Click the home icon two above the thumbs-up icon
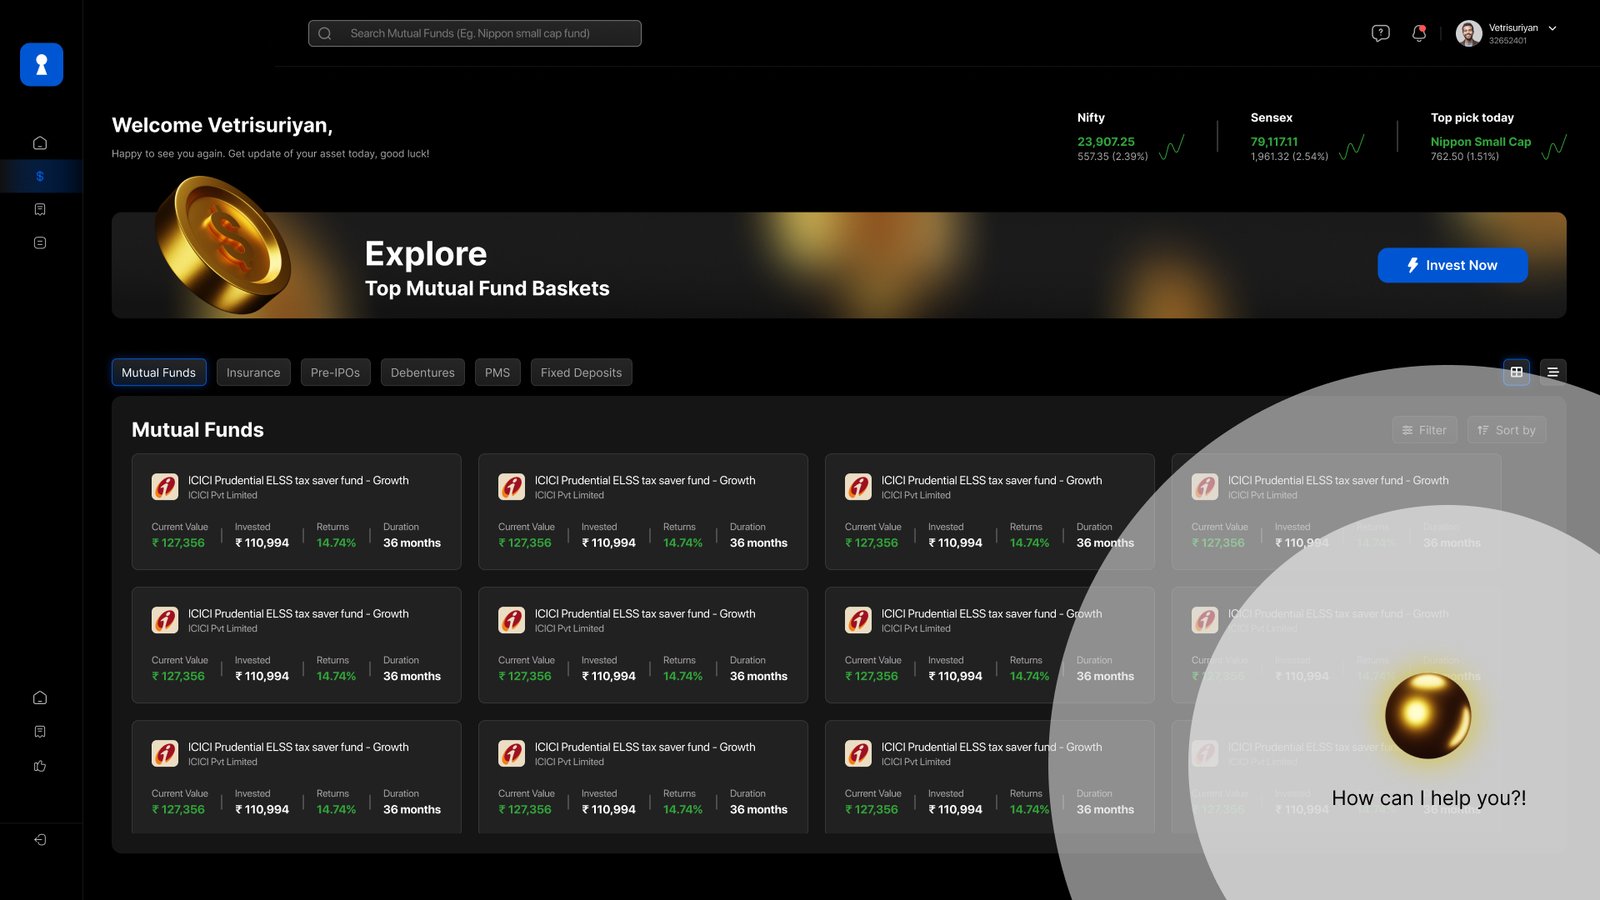 40,698
